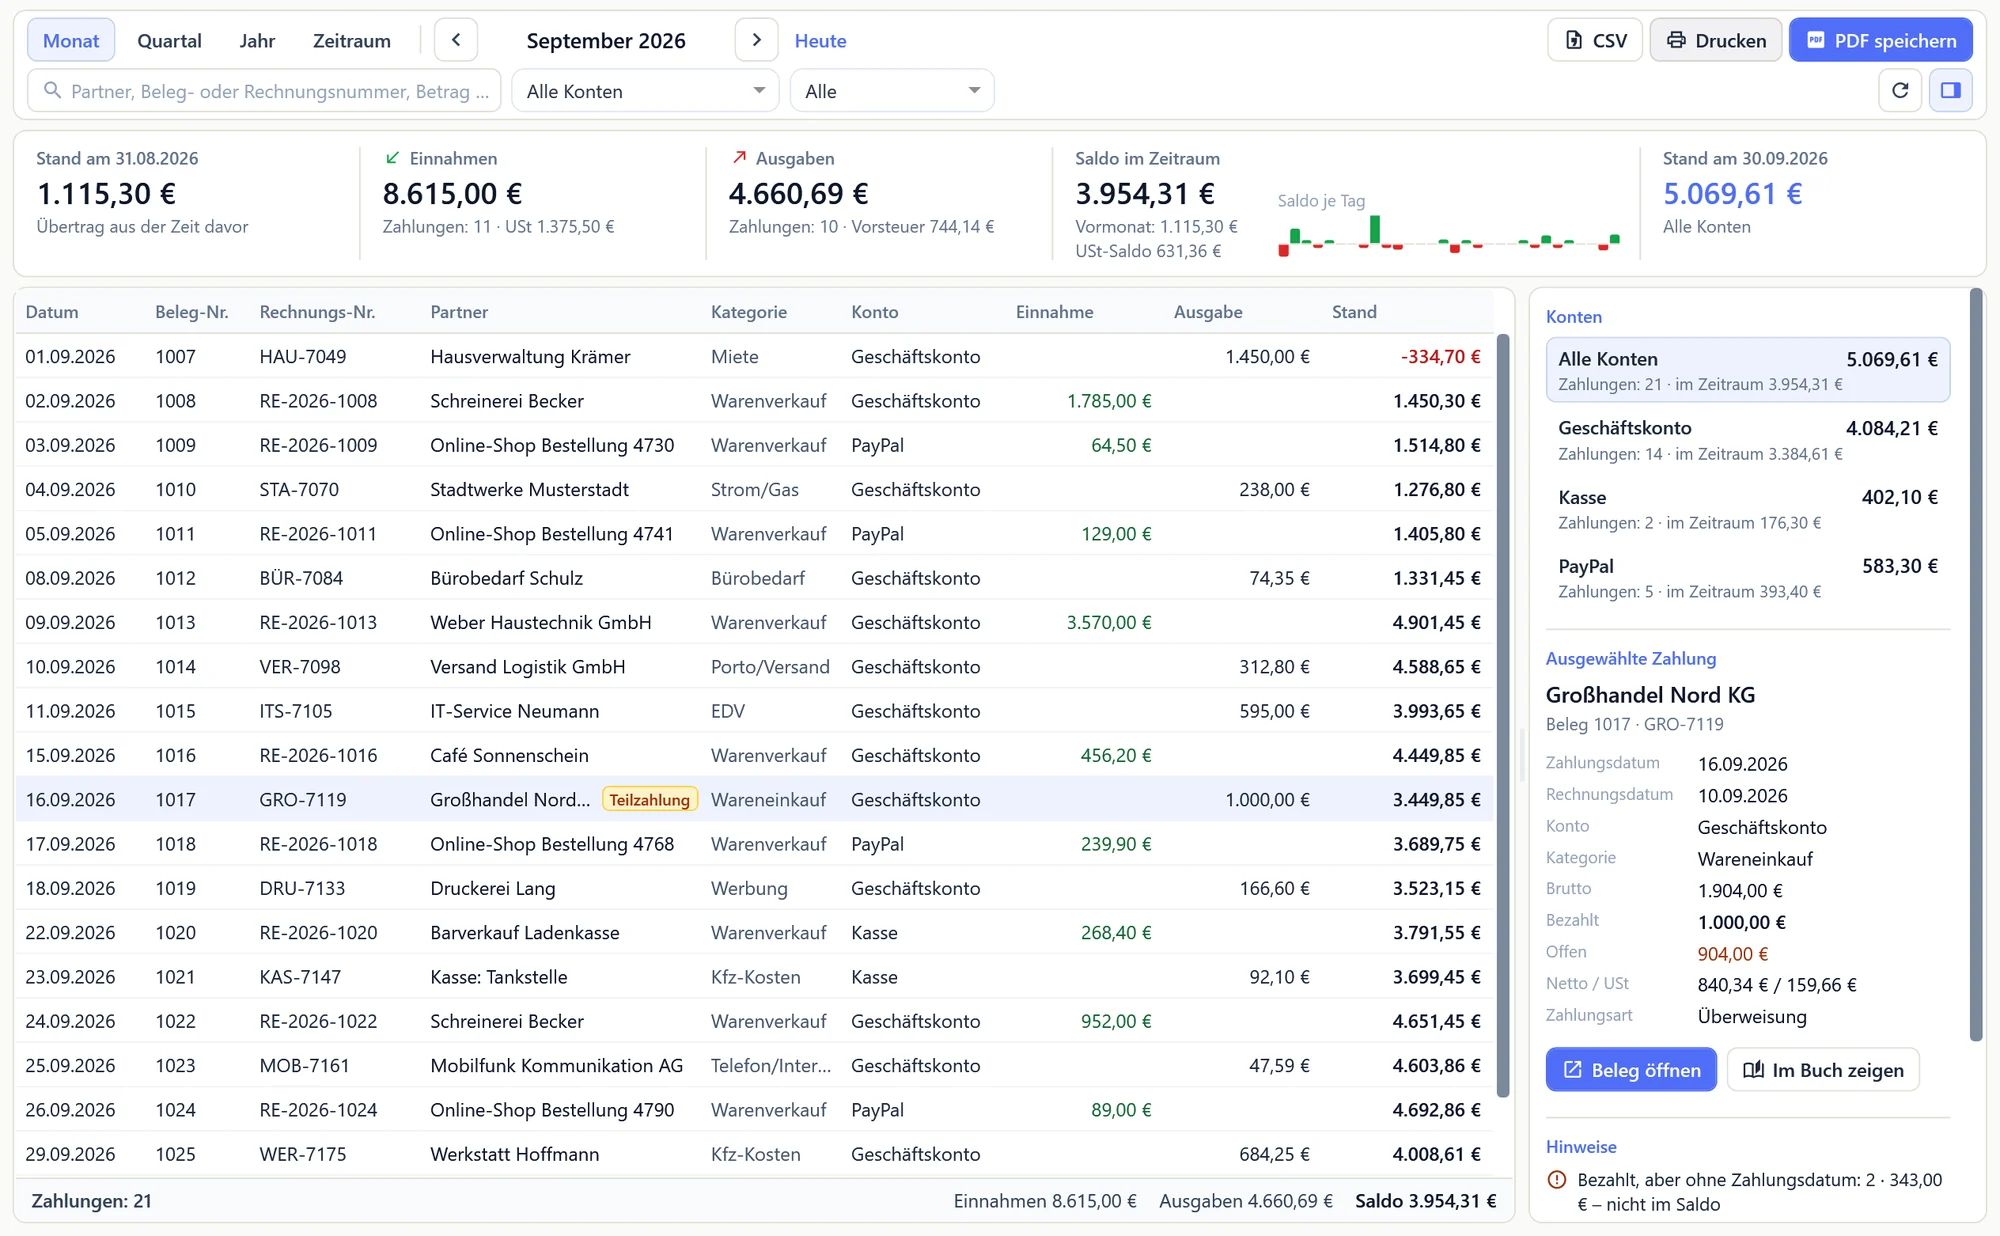Open the Beleg öffnen button

[1631, 1070]
